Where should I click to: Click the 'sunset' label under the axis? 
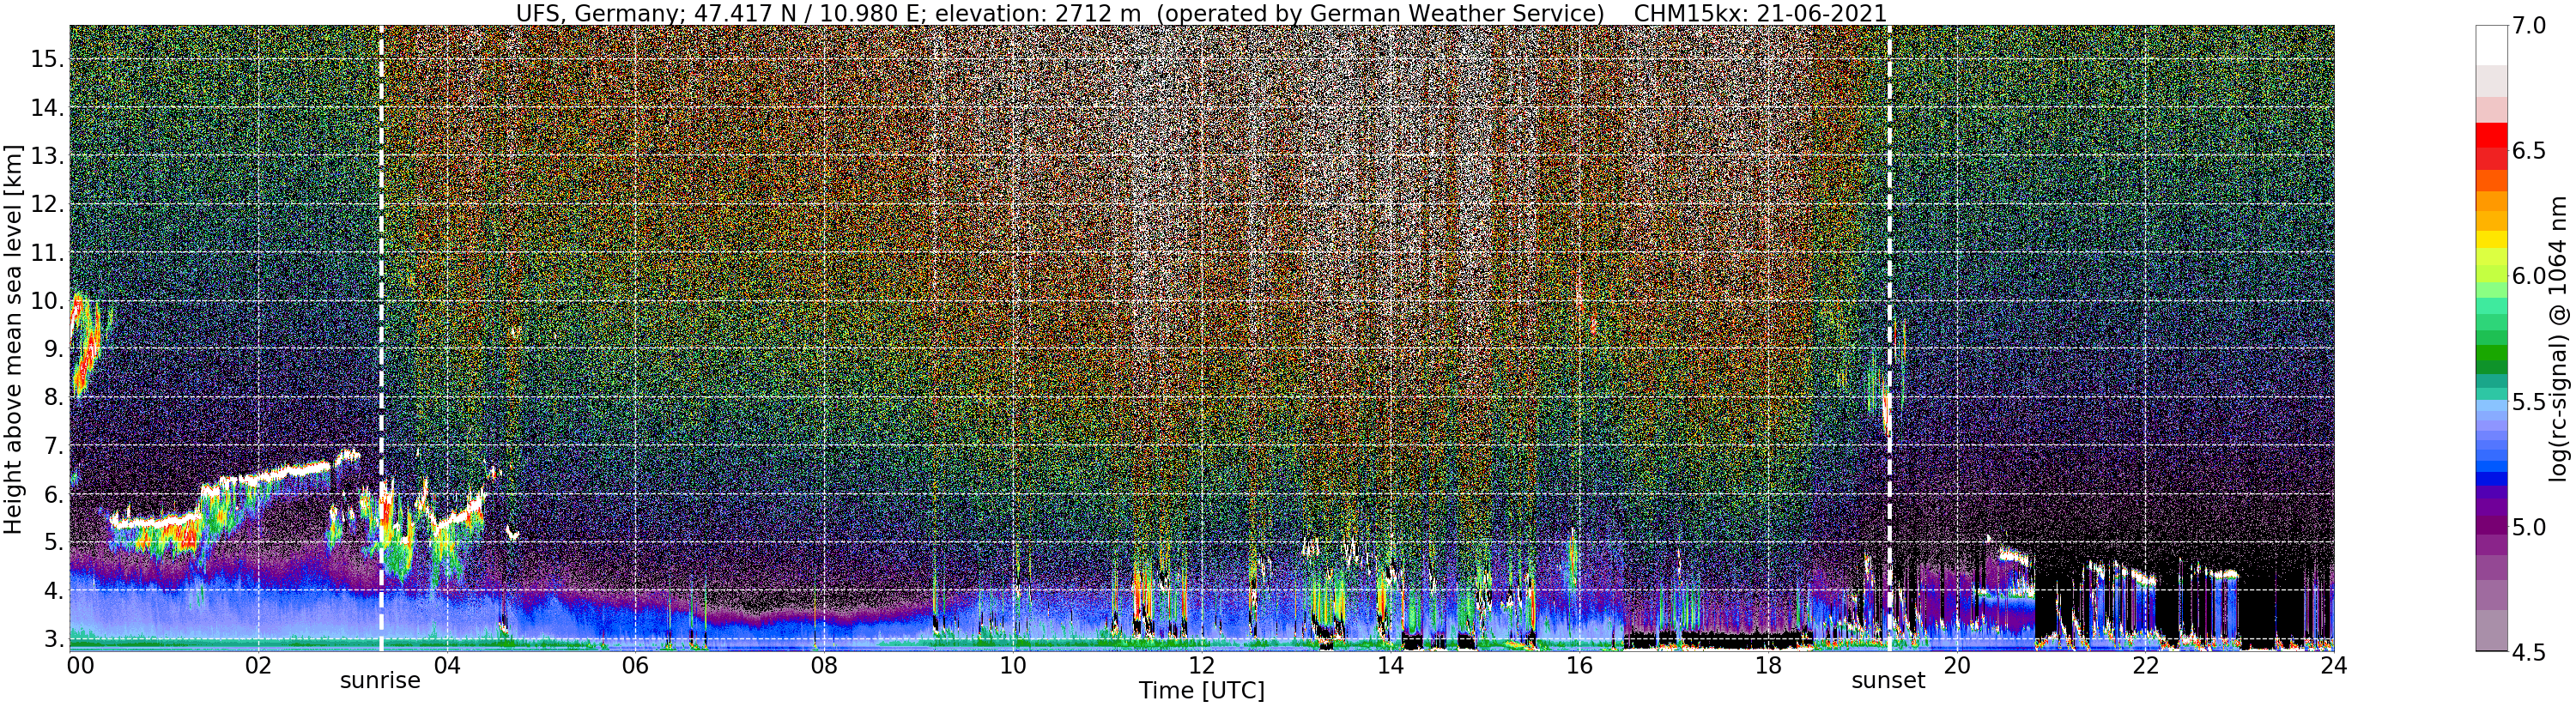(x=1888, y=681)
